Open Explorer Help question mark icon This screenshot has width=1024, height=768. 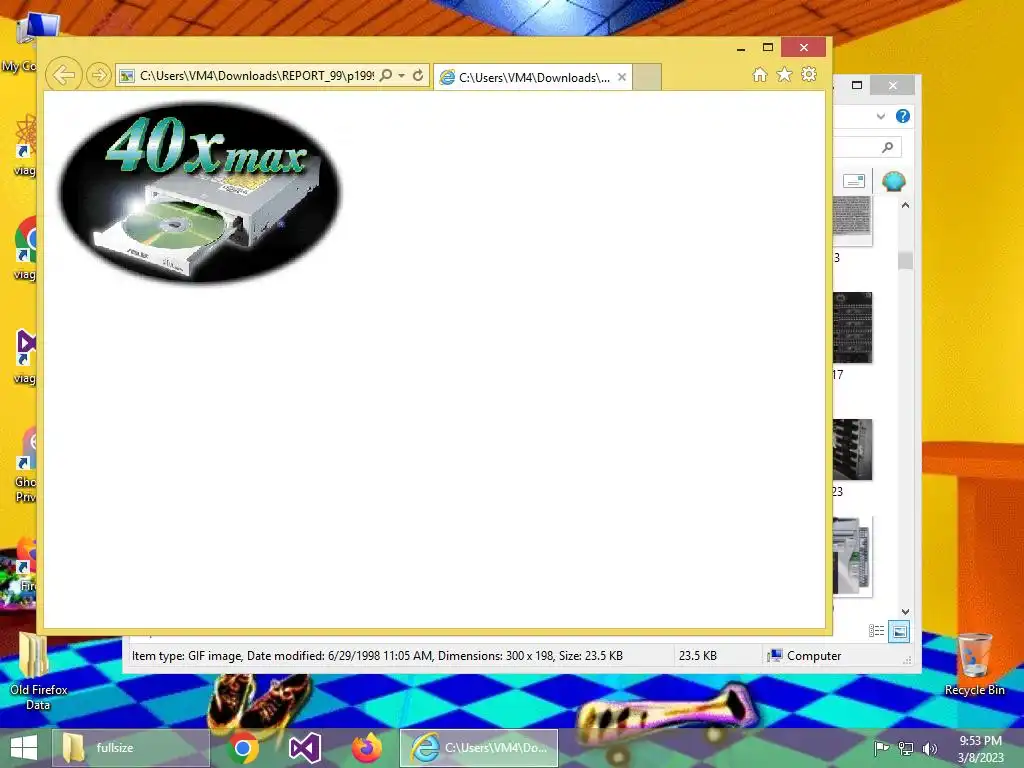(903, 116)
